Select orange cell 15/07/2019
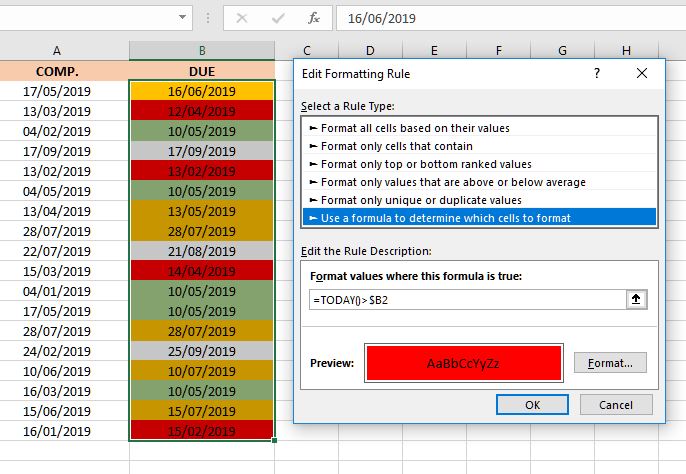Screen dimensions: 686x474 (x=202, y=411)
